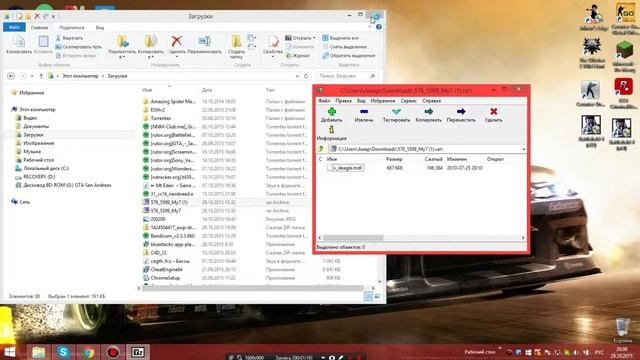
Task: Select Локальный диск (C:) in the navigation pane
Action: (x=42, y=168)
